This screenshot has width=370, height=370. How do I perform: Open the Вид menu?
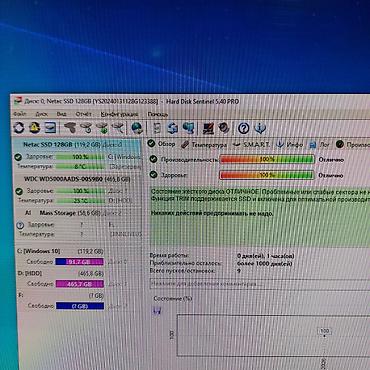(x=61, y=114)
